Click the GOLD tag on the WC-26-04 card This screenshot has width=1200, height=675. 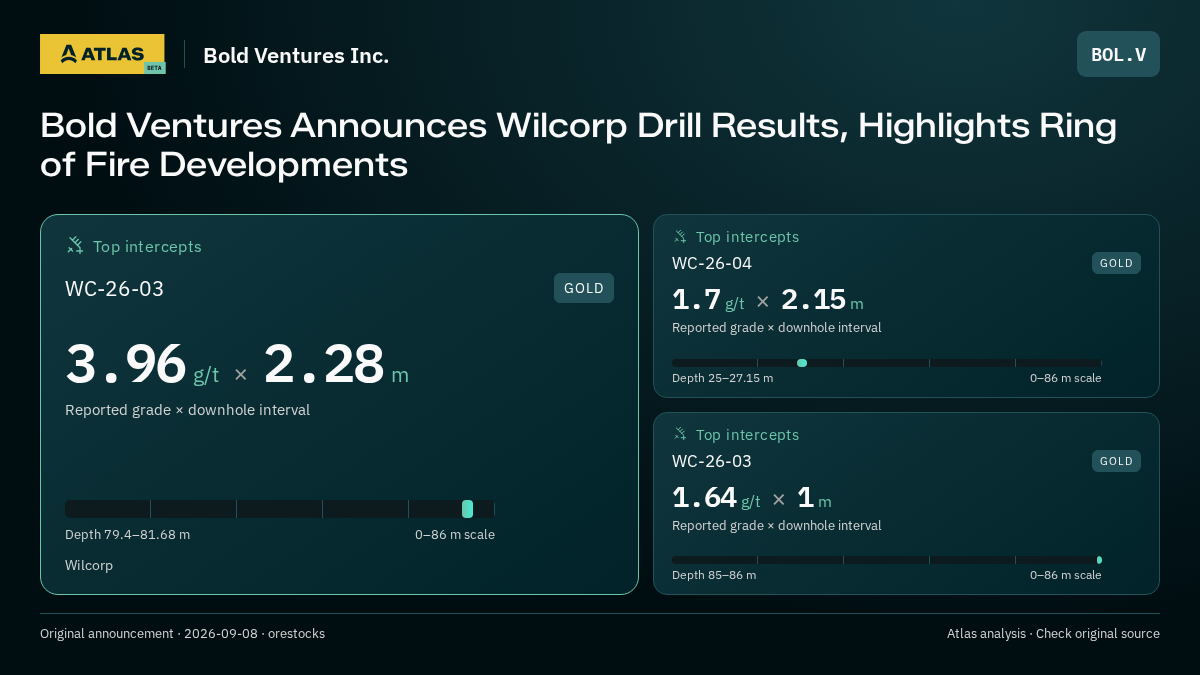coord(1116,263)
